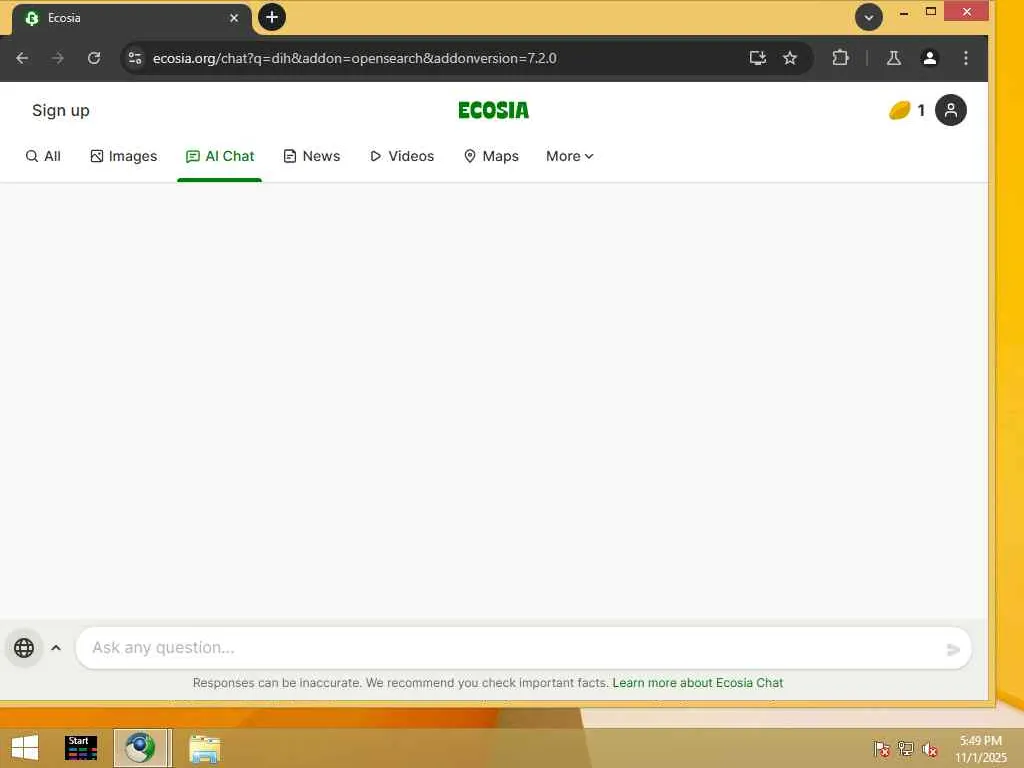Click the globe icon beside chat input
Image resolution: width=1024 pixels, height=768 pixels.
coord(24,648)
